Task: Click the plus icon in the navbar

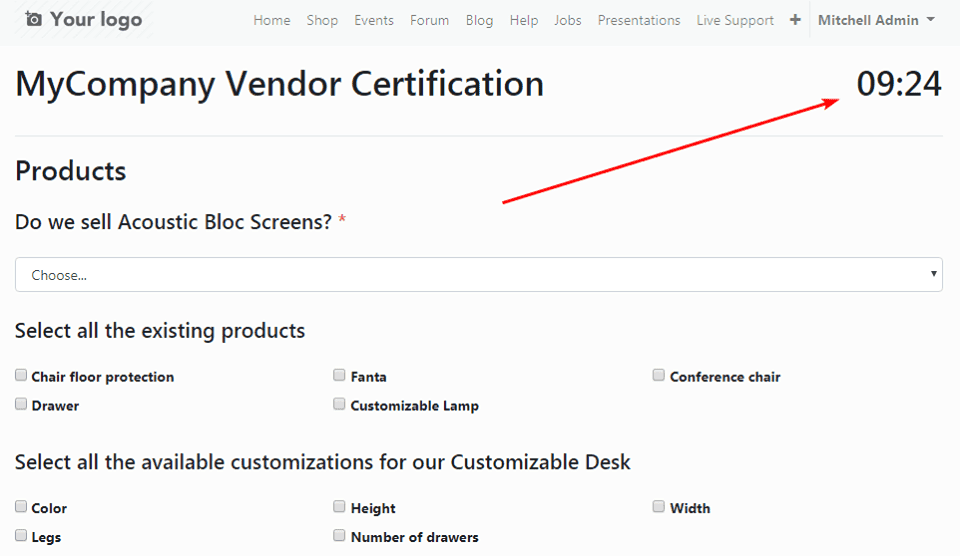Action: pos(795,20)
